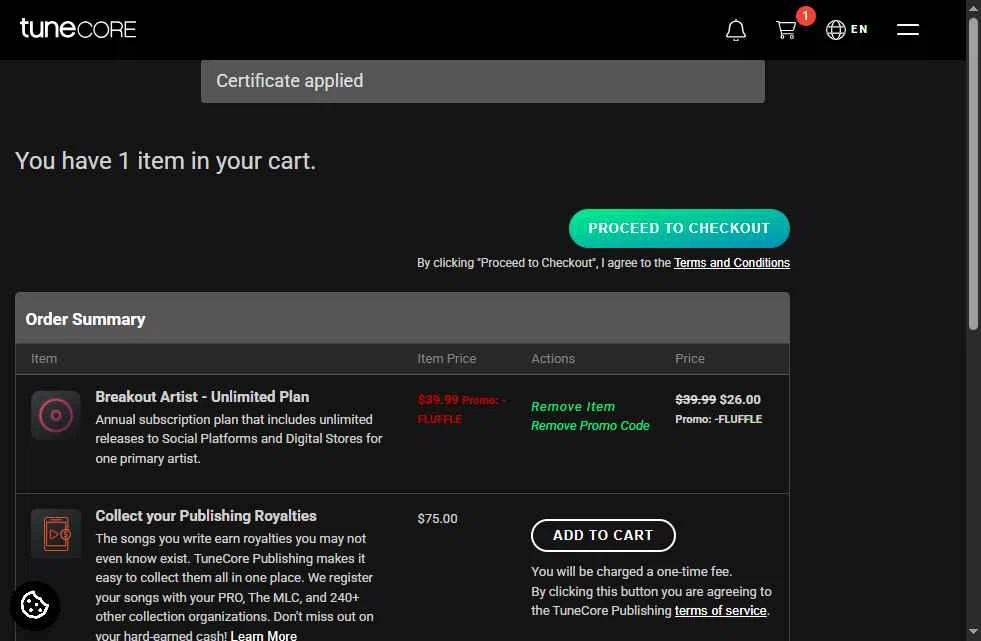The height and width of the screenshot is (641, 981).
Task: Click the Publishing Royalties product icon
Action: click(56, 533)
